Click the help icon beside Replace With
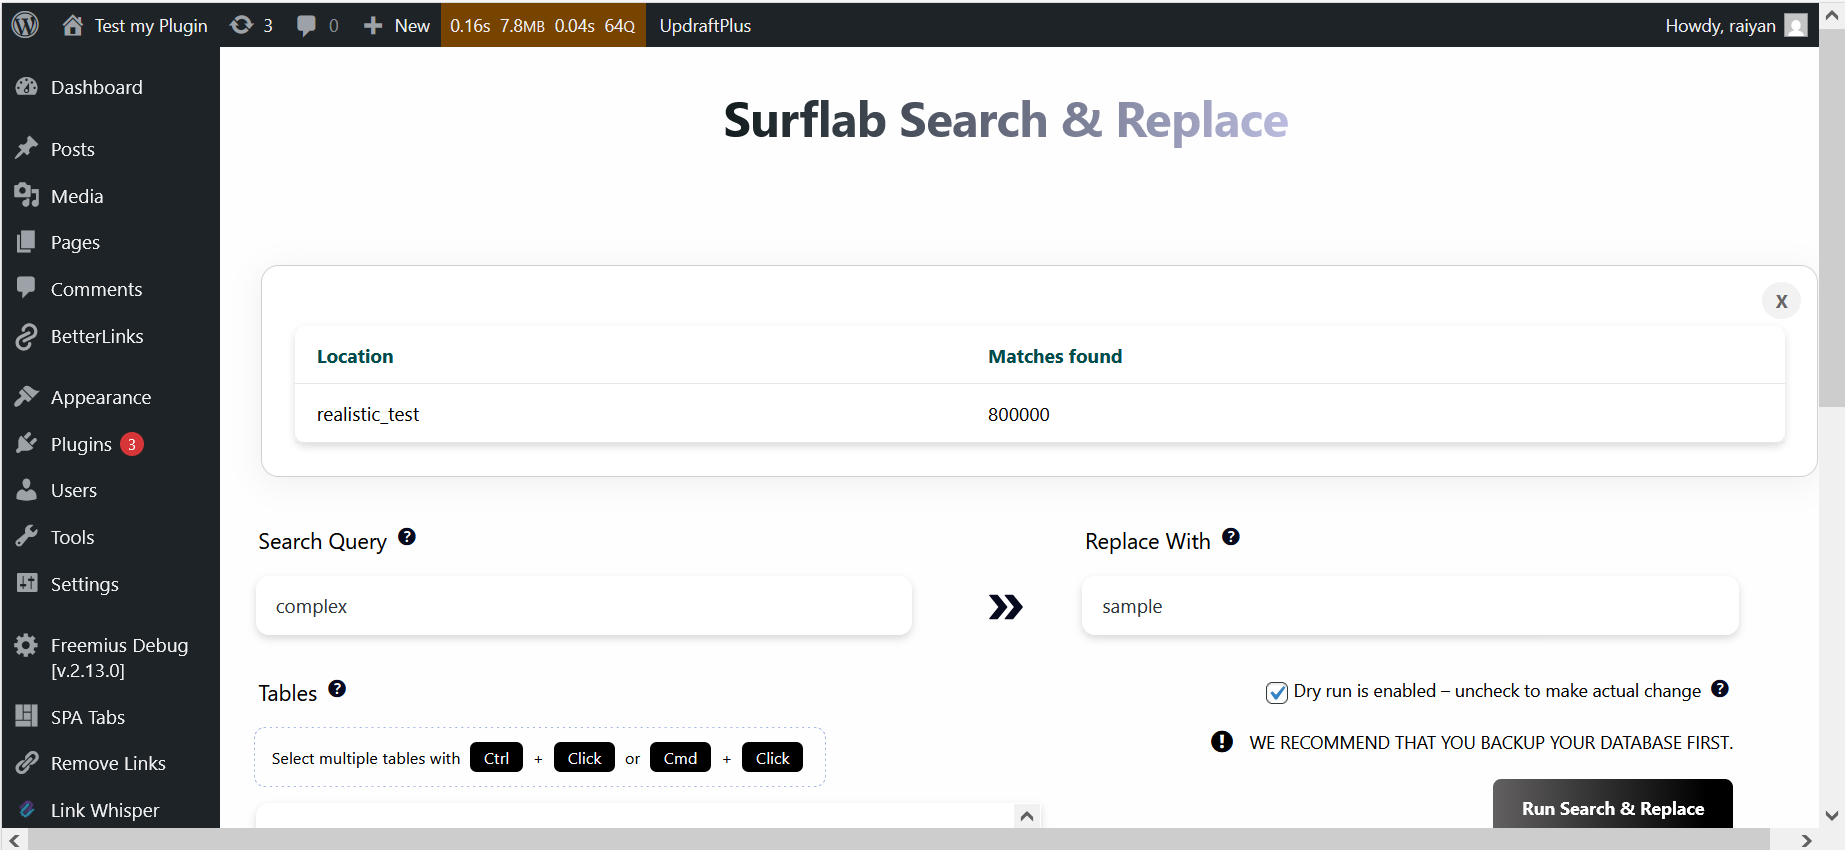Viewport: 1845px width, 850px height. [1231, 537]
